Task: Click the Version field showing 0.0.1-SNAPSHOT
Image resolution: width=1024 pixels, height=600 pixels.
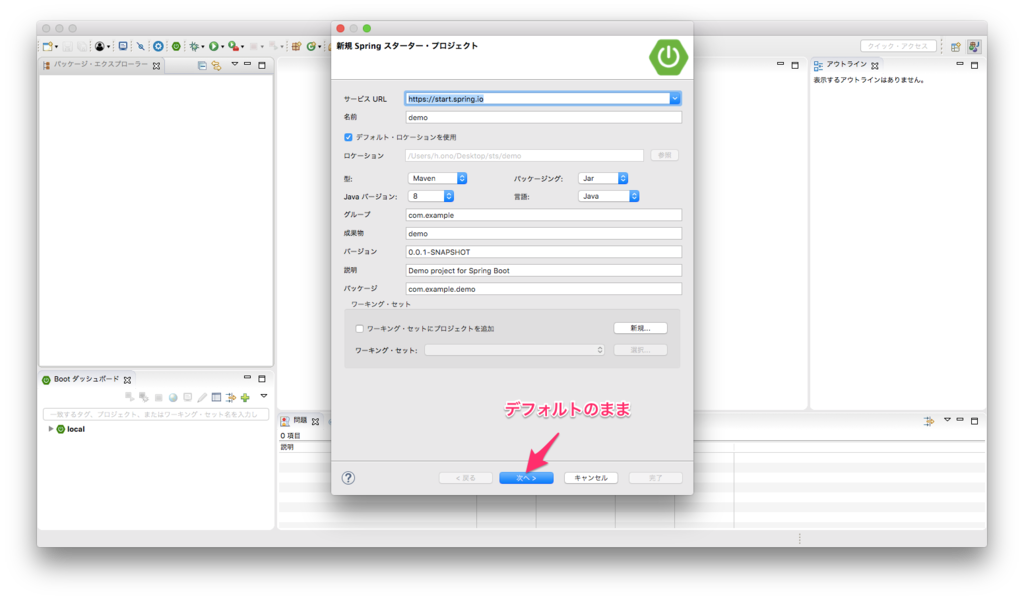Action: [x=543, y=252]
